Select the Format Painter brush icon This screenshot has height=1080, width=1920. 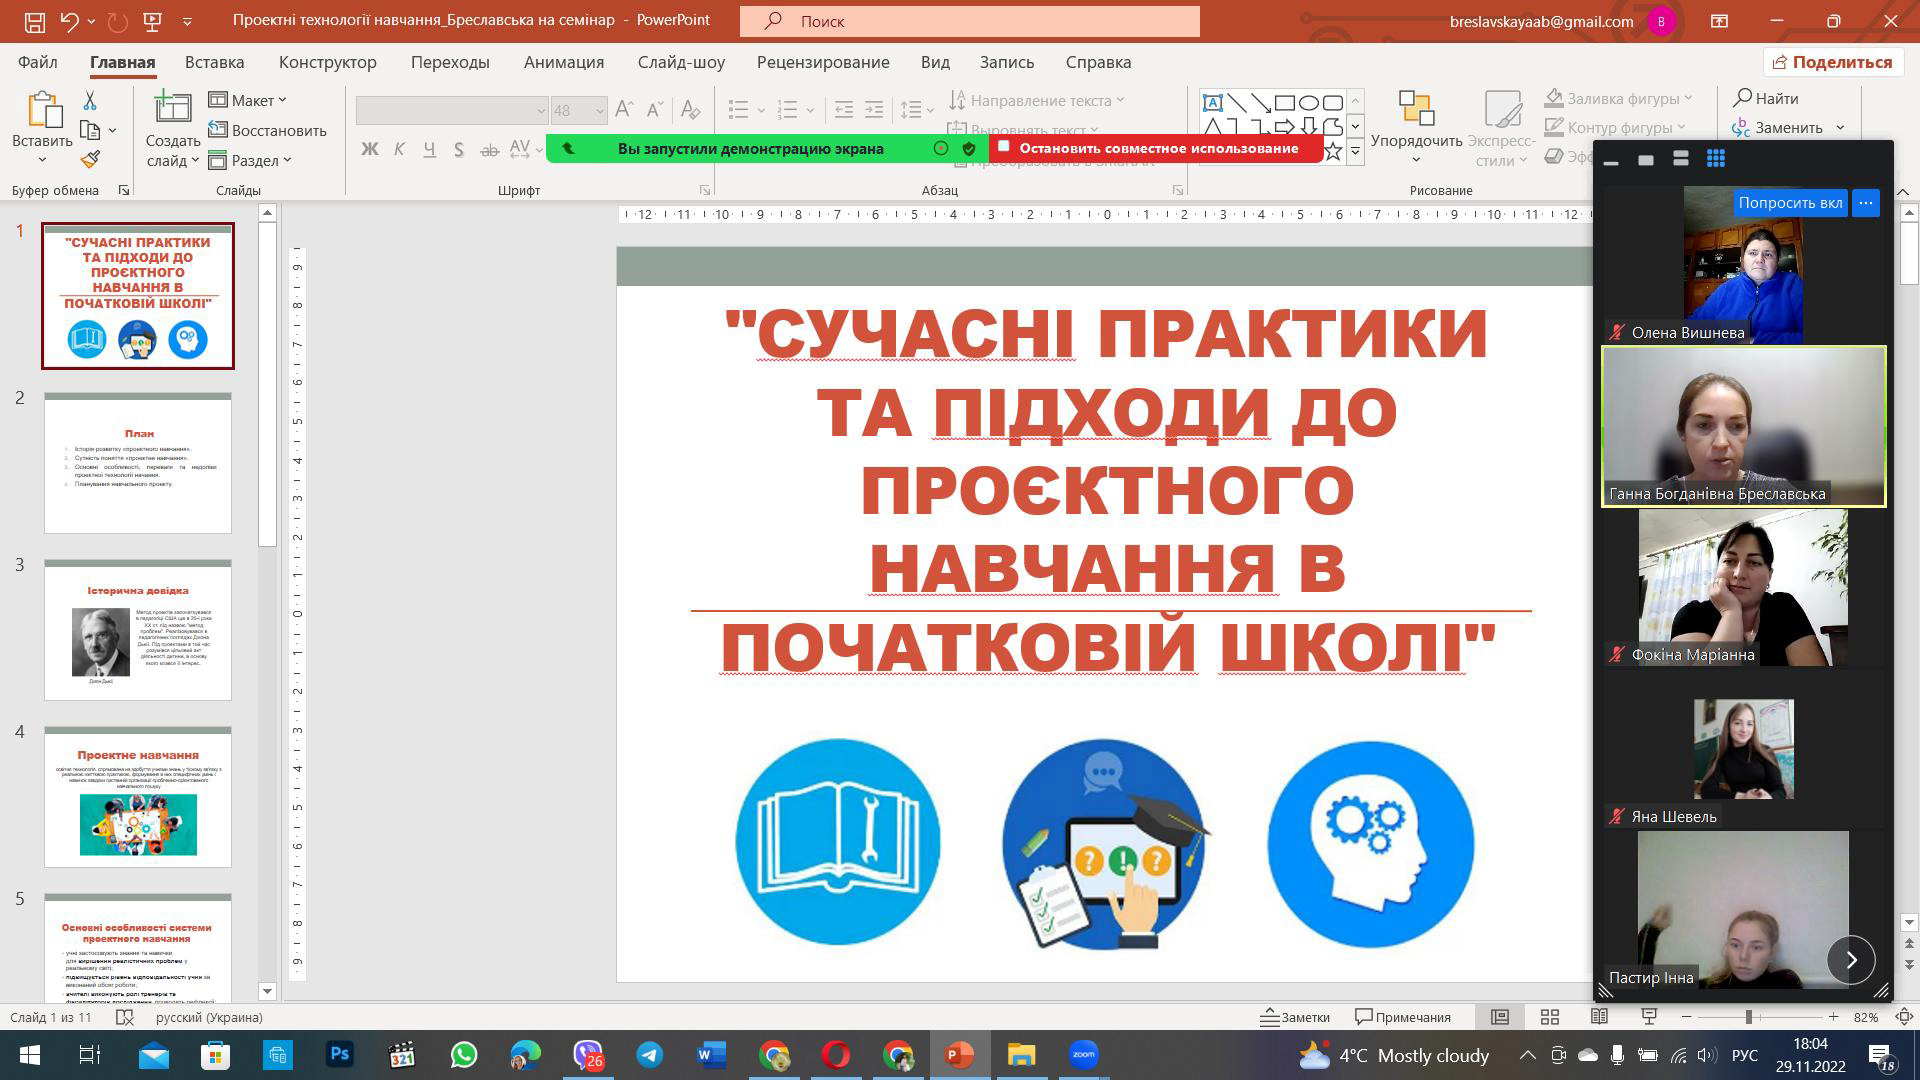[x=90, y=160]
